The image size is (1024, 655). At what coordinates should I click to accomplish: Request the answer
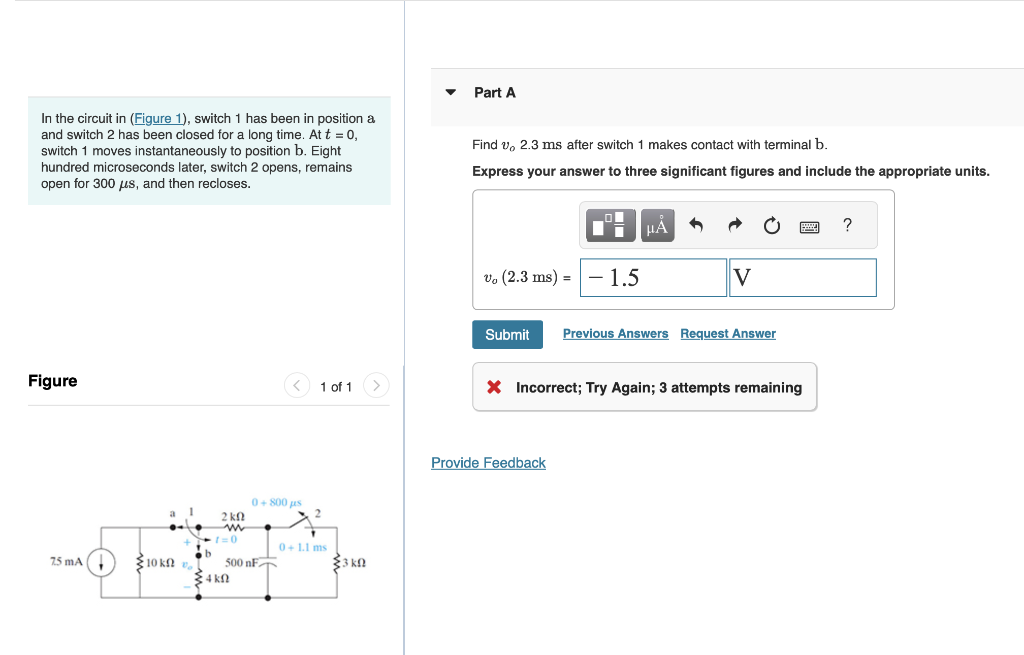727,333
